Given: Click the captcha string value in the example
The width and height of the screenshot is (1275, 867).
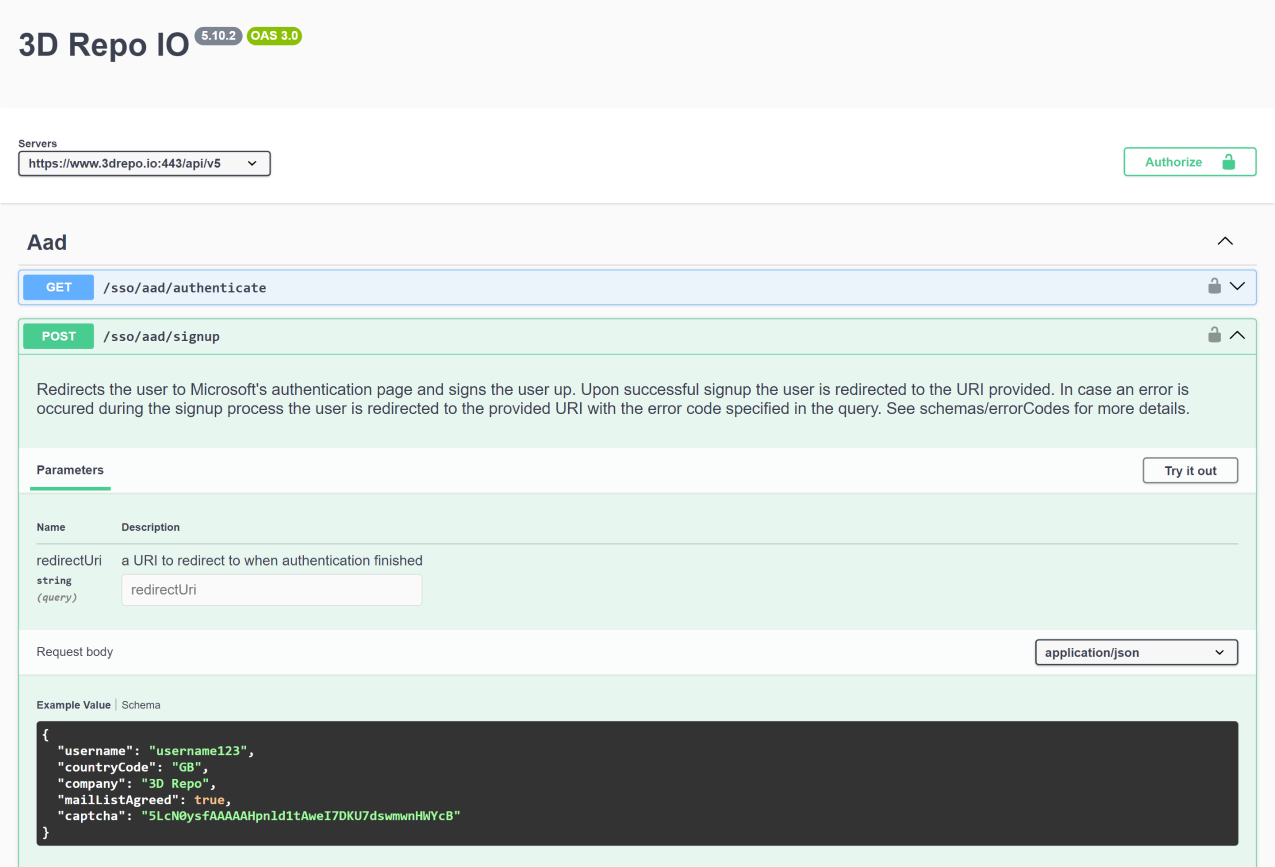Looking at the screenshot, I should click(x=301, y=816).
